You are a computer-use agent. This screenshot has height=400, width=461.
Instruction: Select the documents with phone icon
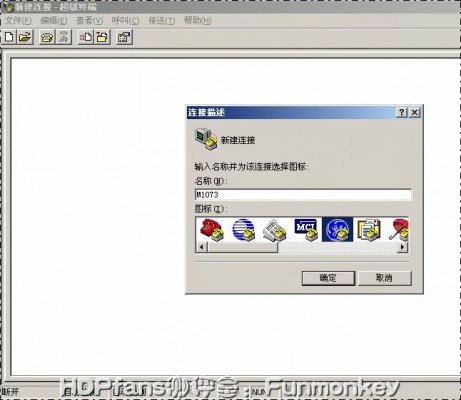[x=369, y=229]
